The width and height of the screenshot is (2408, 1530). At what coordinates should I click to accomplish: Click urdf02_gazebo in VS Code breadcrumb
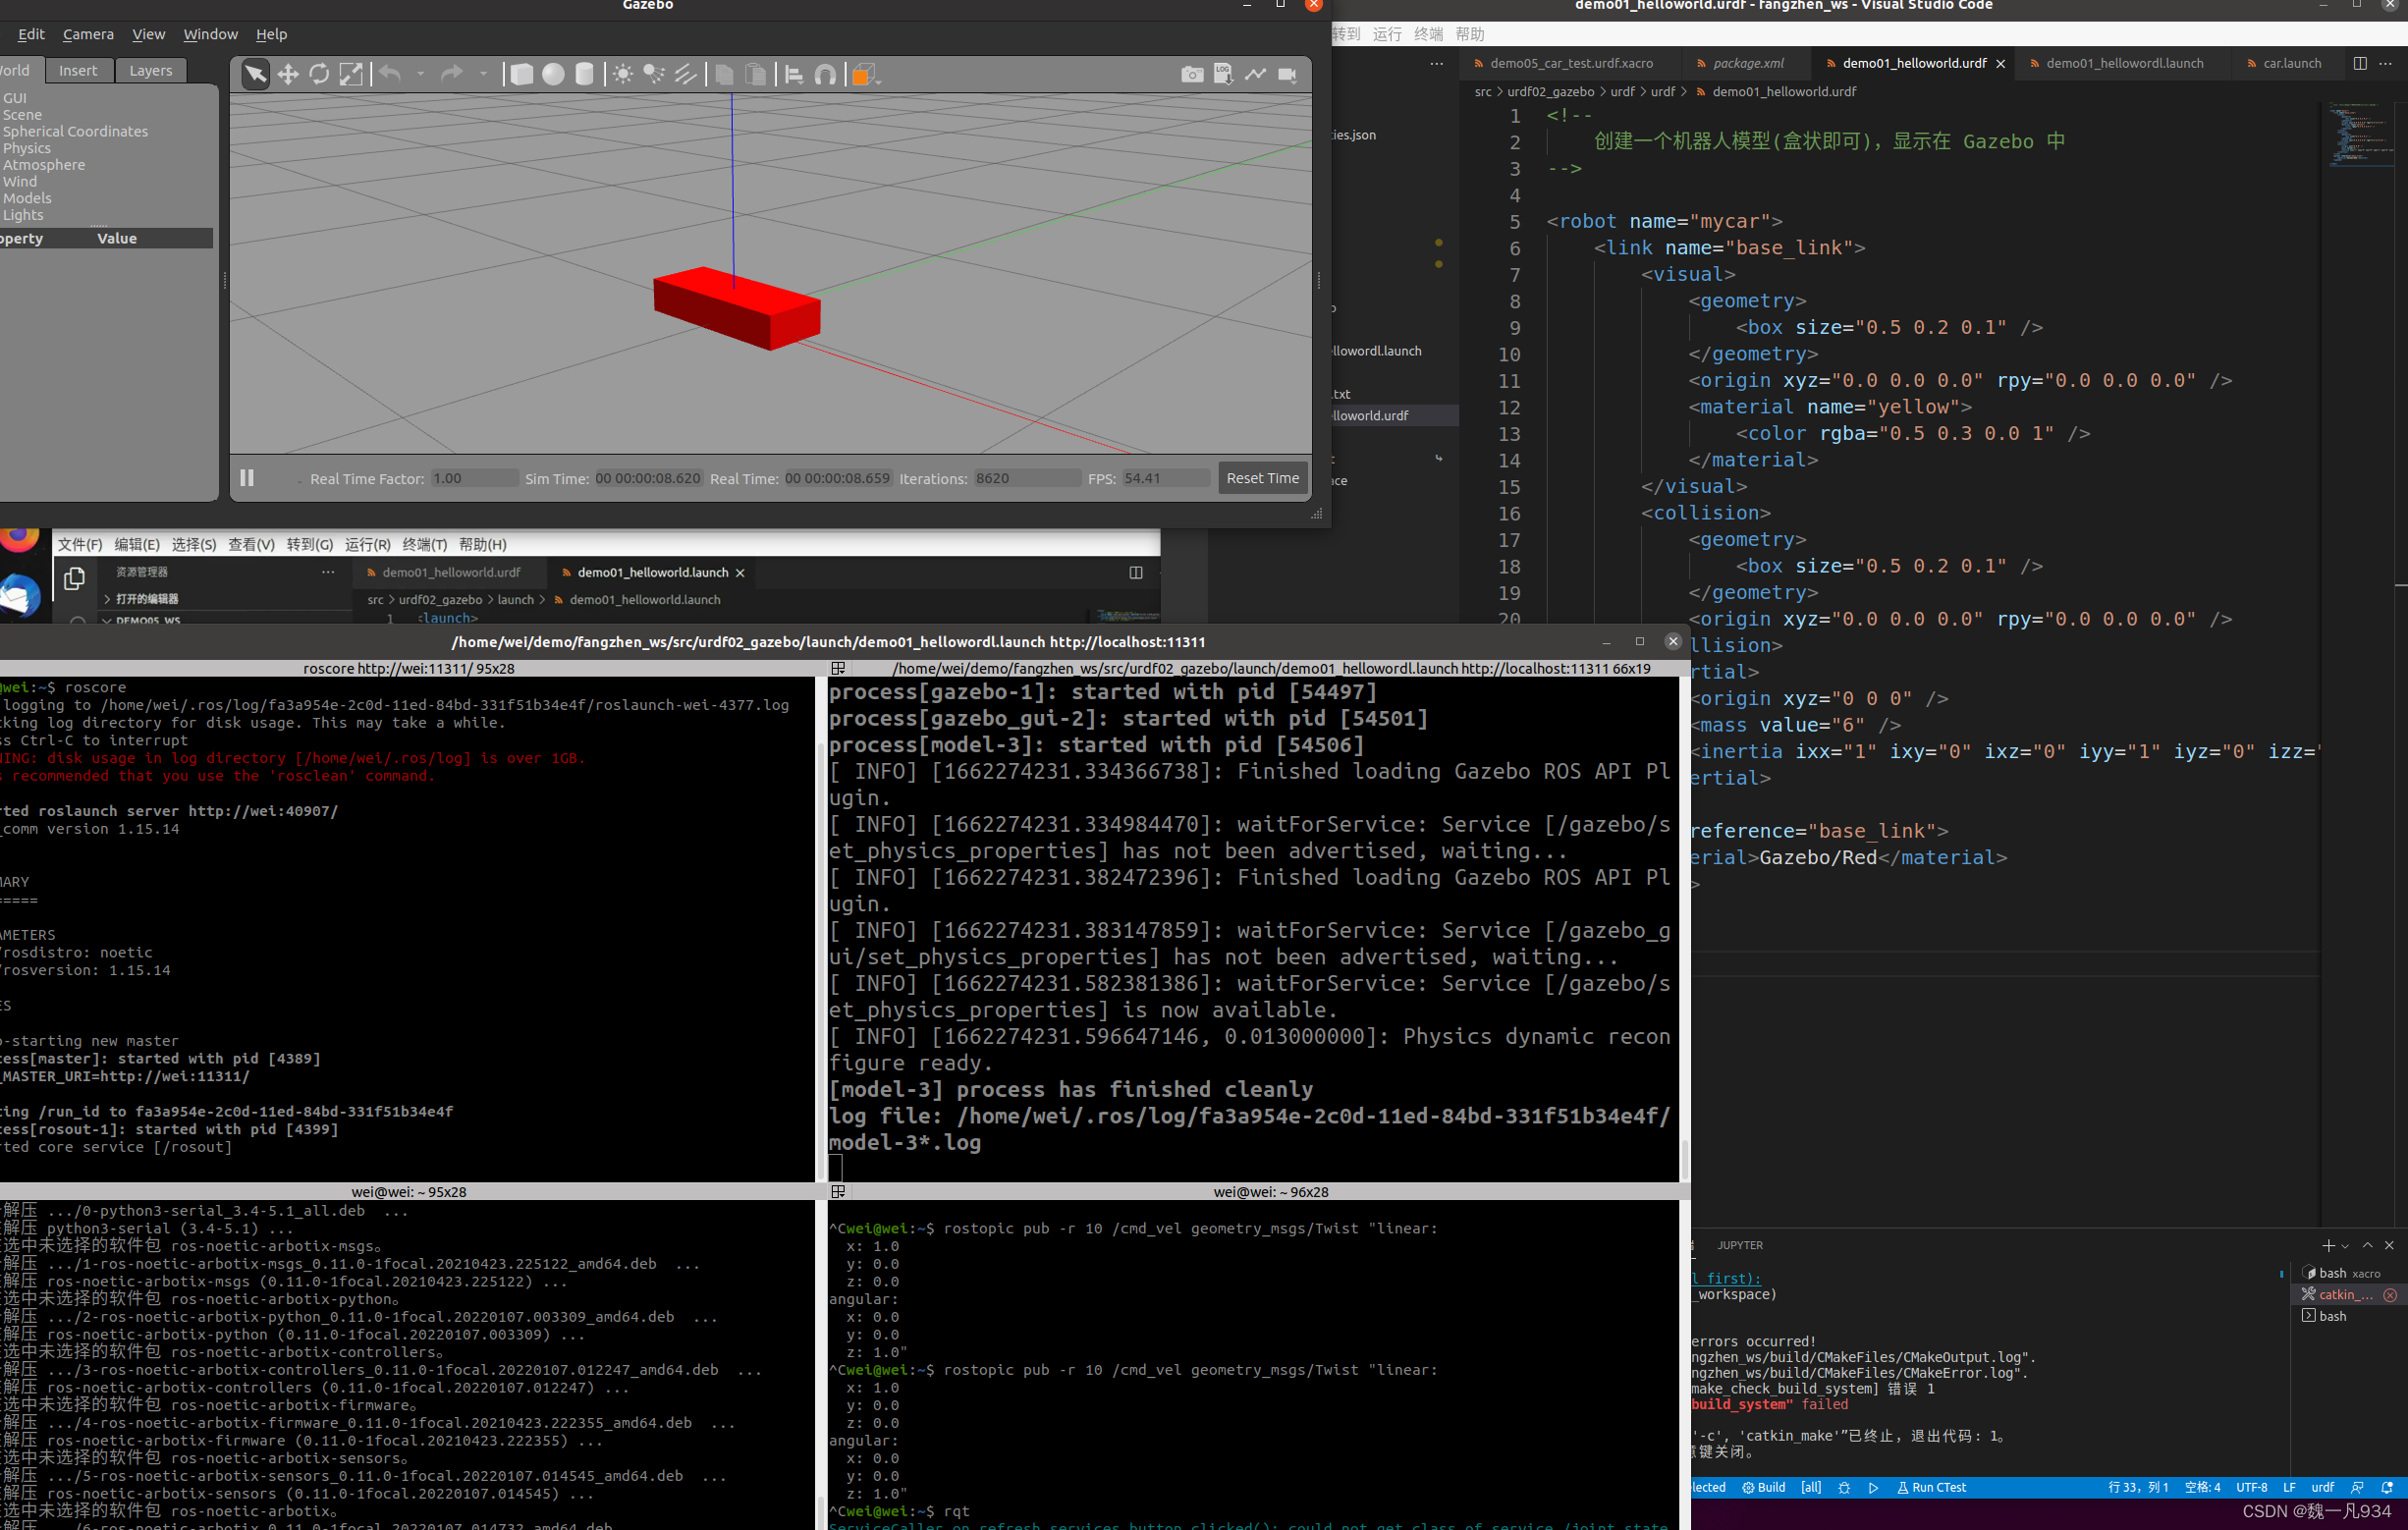coord(1550,91)
